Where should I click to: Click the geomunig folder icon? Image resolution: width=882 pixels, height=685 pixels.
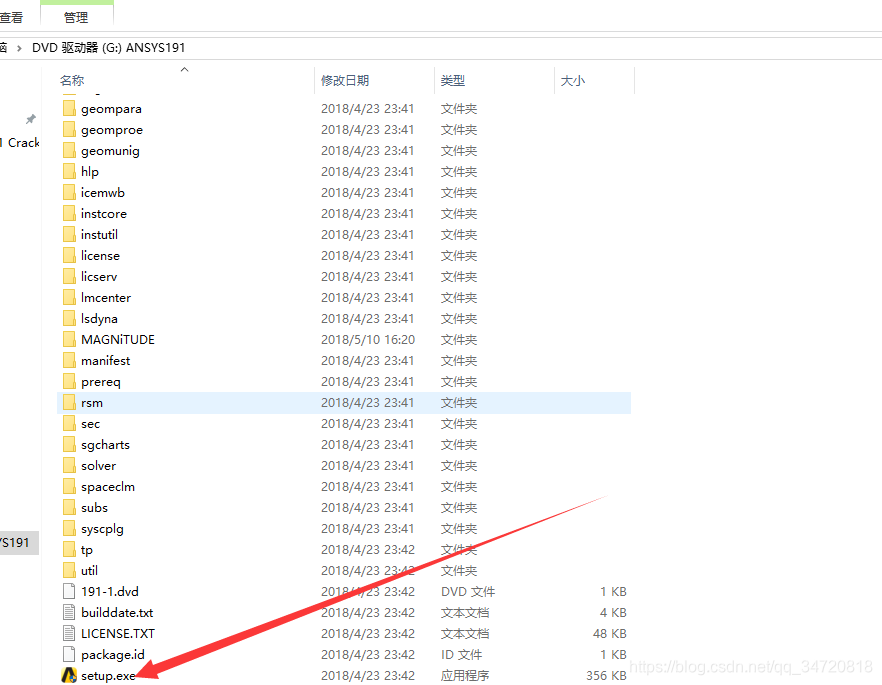click(69, 150)
